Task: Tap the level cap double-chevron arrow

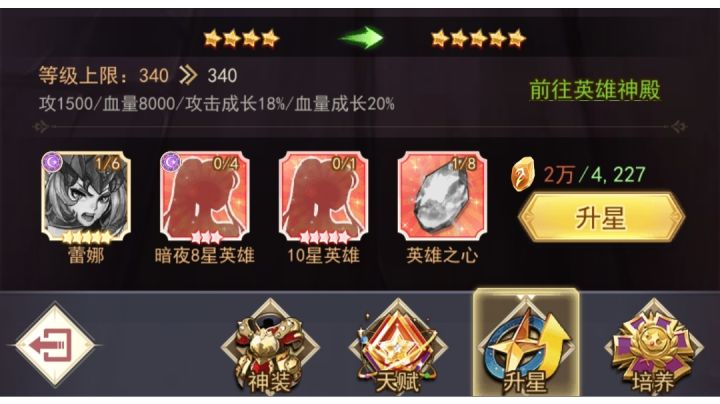Action: pos(188,75)
